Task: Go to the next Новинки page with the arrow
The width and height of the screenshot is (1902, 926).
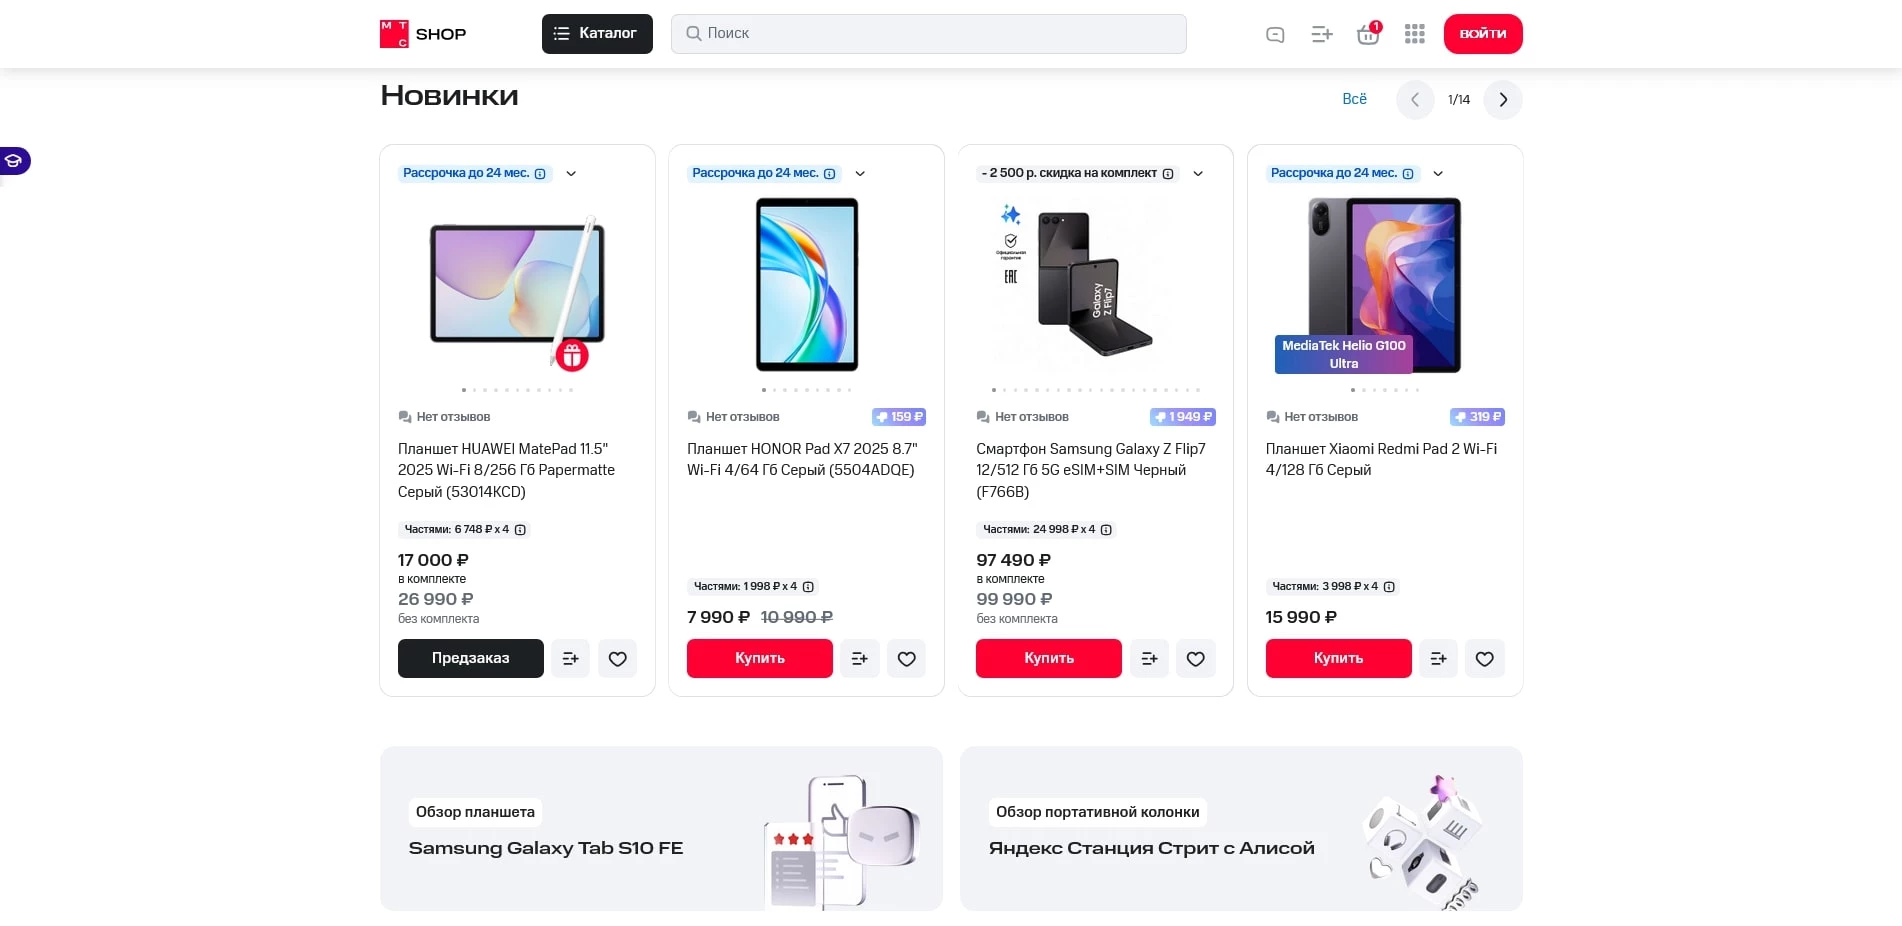Action: [1502, 99]
